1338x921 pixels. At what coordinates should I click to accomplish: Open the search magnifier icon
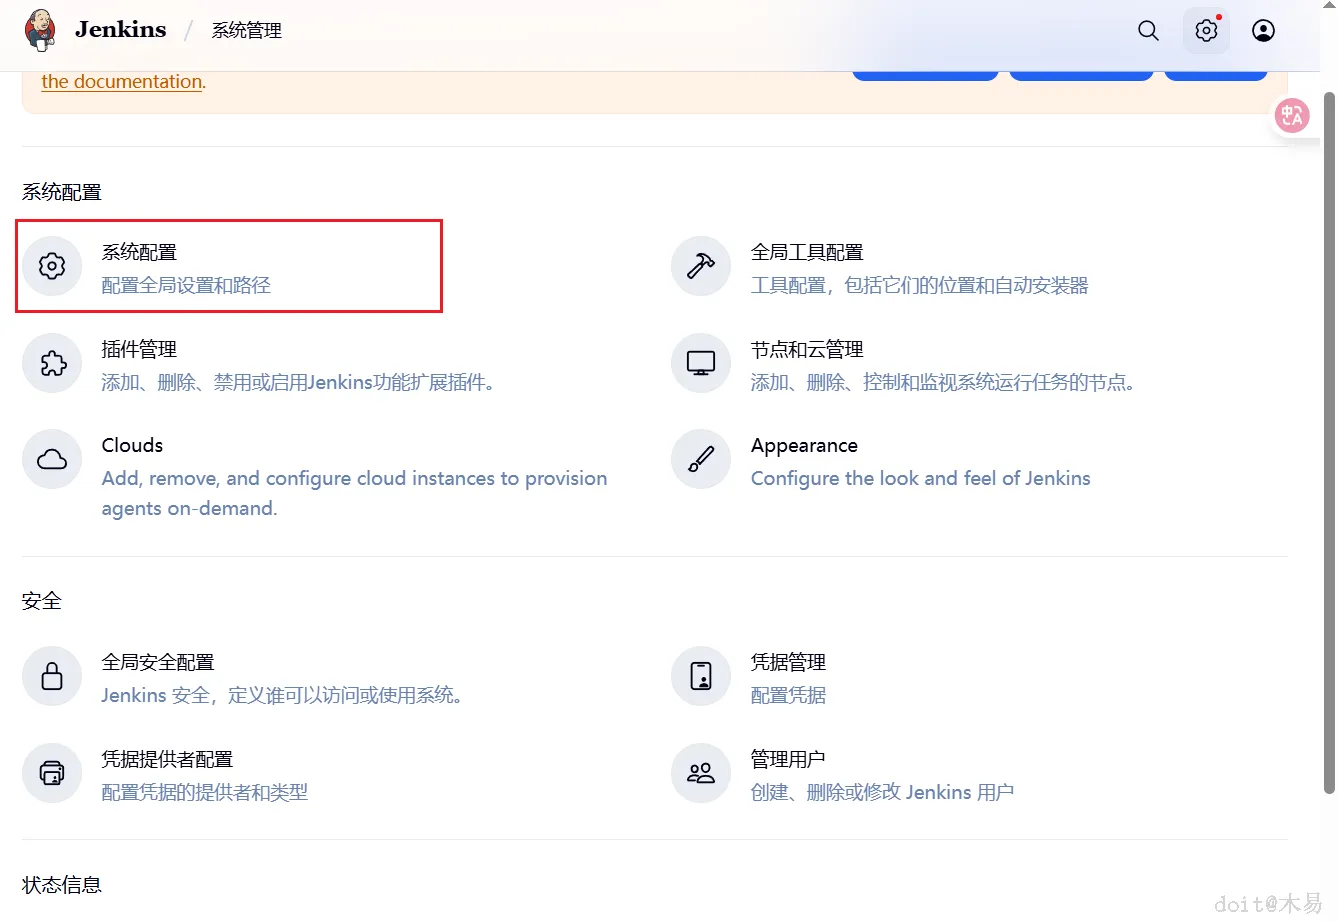pyautogui.click(x=1148, y=30)
